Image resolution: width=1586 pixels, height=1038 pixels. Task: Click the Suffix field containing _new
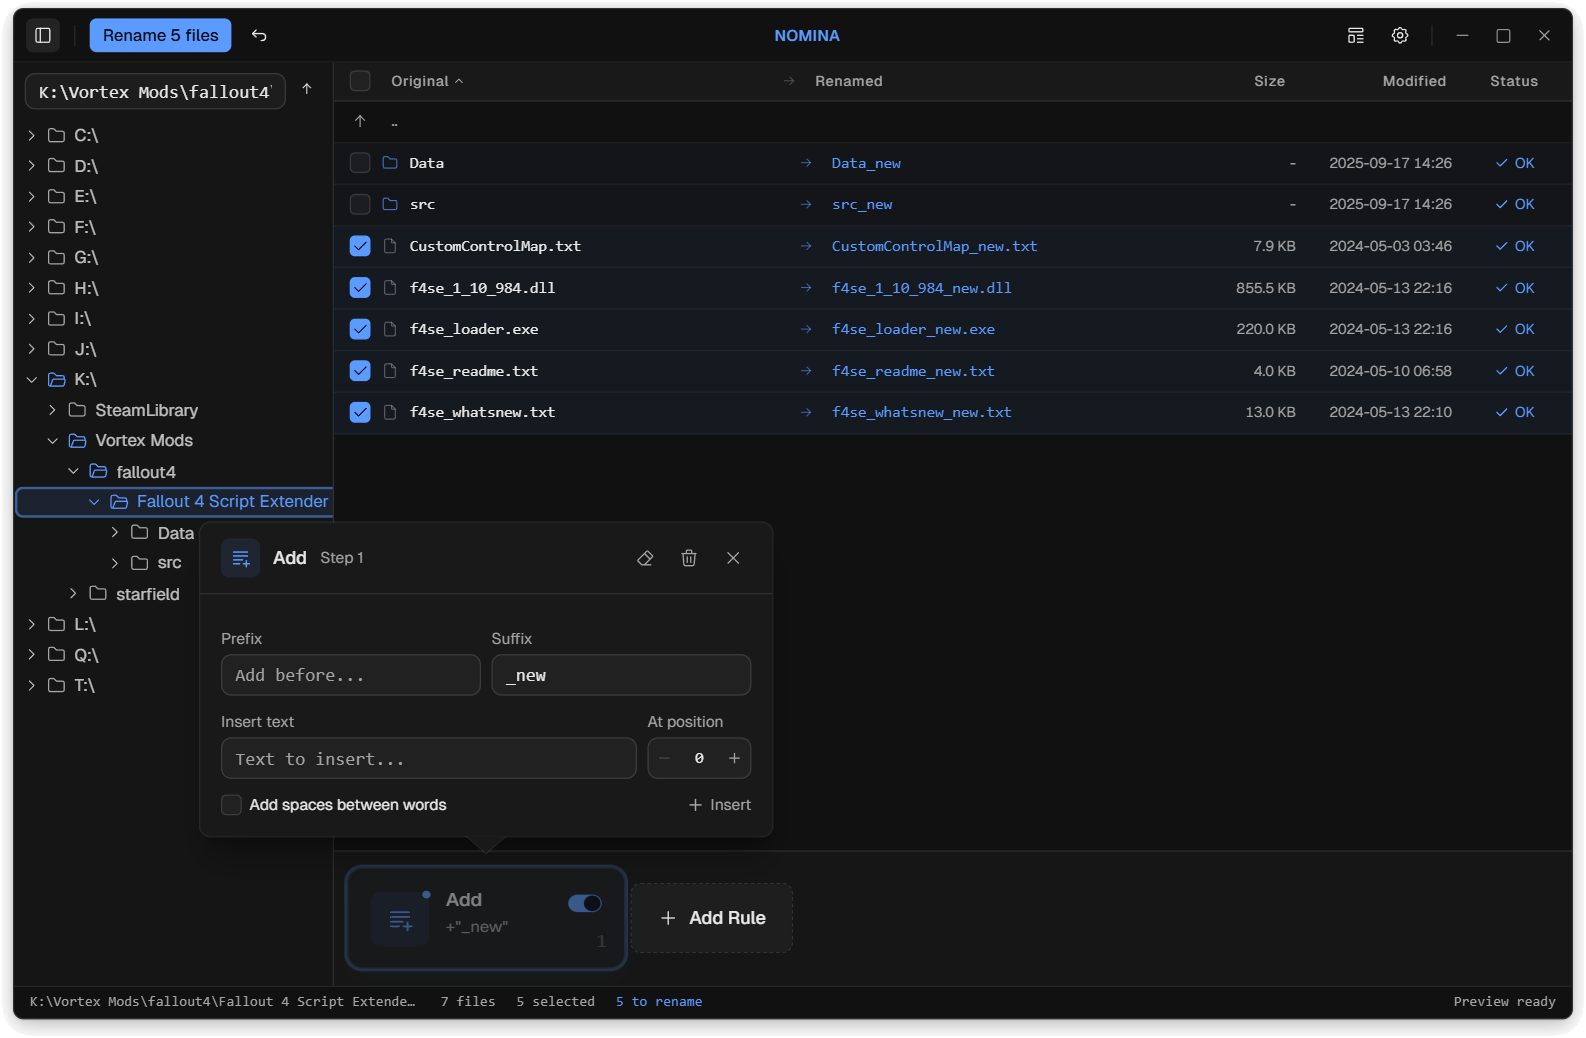(x=621, y=675)
